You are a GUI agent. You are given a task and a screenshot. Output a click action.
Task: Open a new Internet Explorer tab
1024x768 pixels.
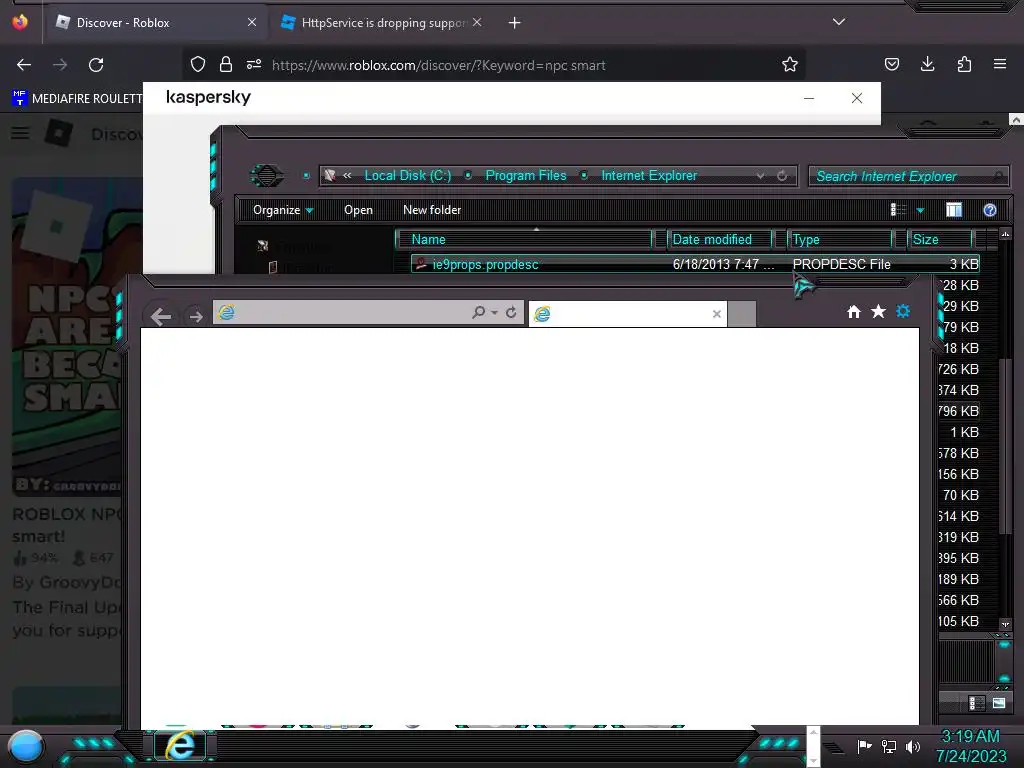tap(742, 314)
